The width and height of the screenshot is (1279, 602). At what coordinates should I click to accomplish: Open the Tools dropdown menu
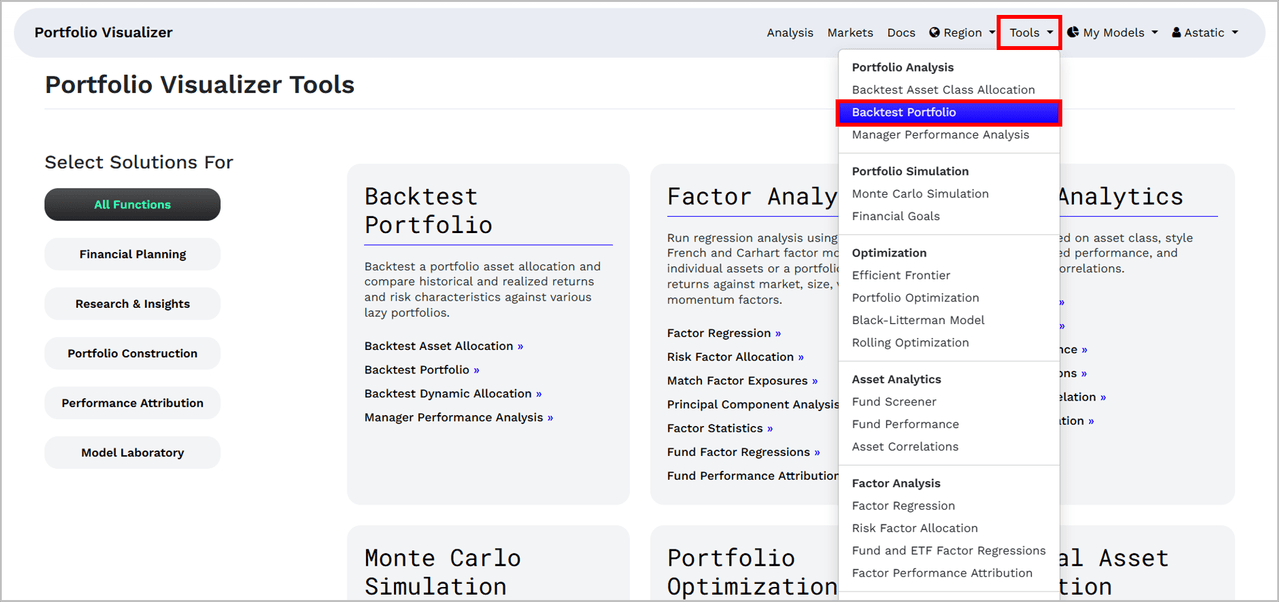[1030, 33]
